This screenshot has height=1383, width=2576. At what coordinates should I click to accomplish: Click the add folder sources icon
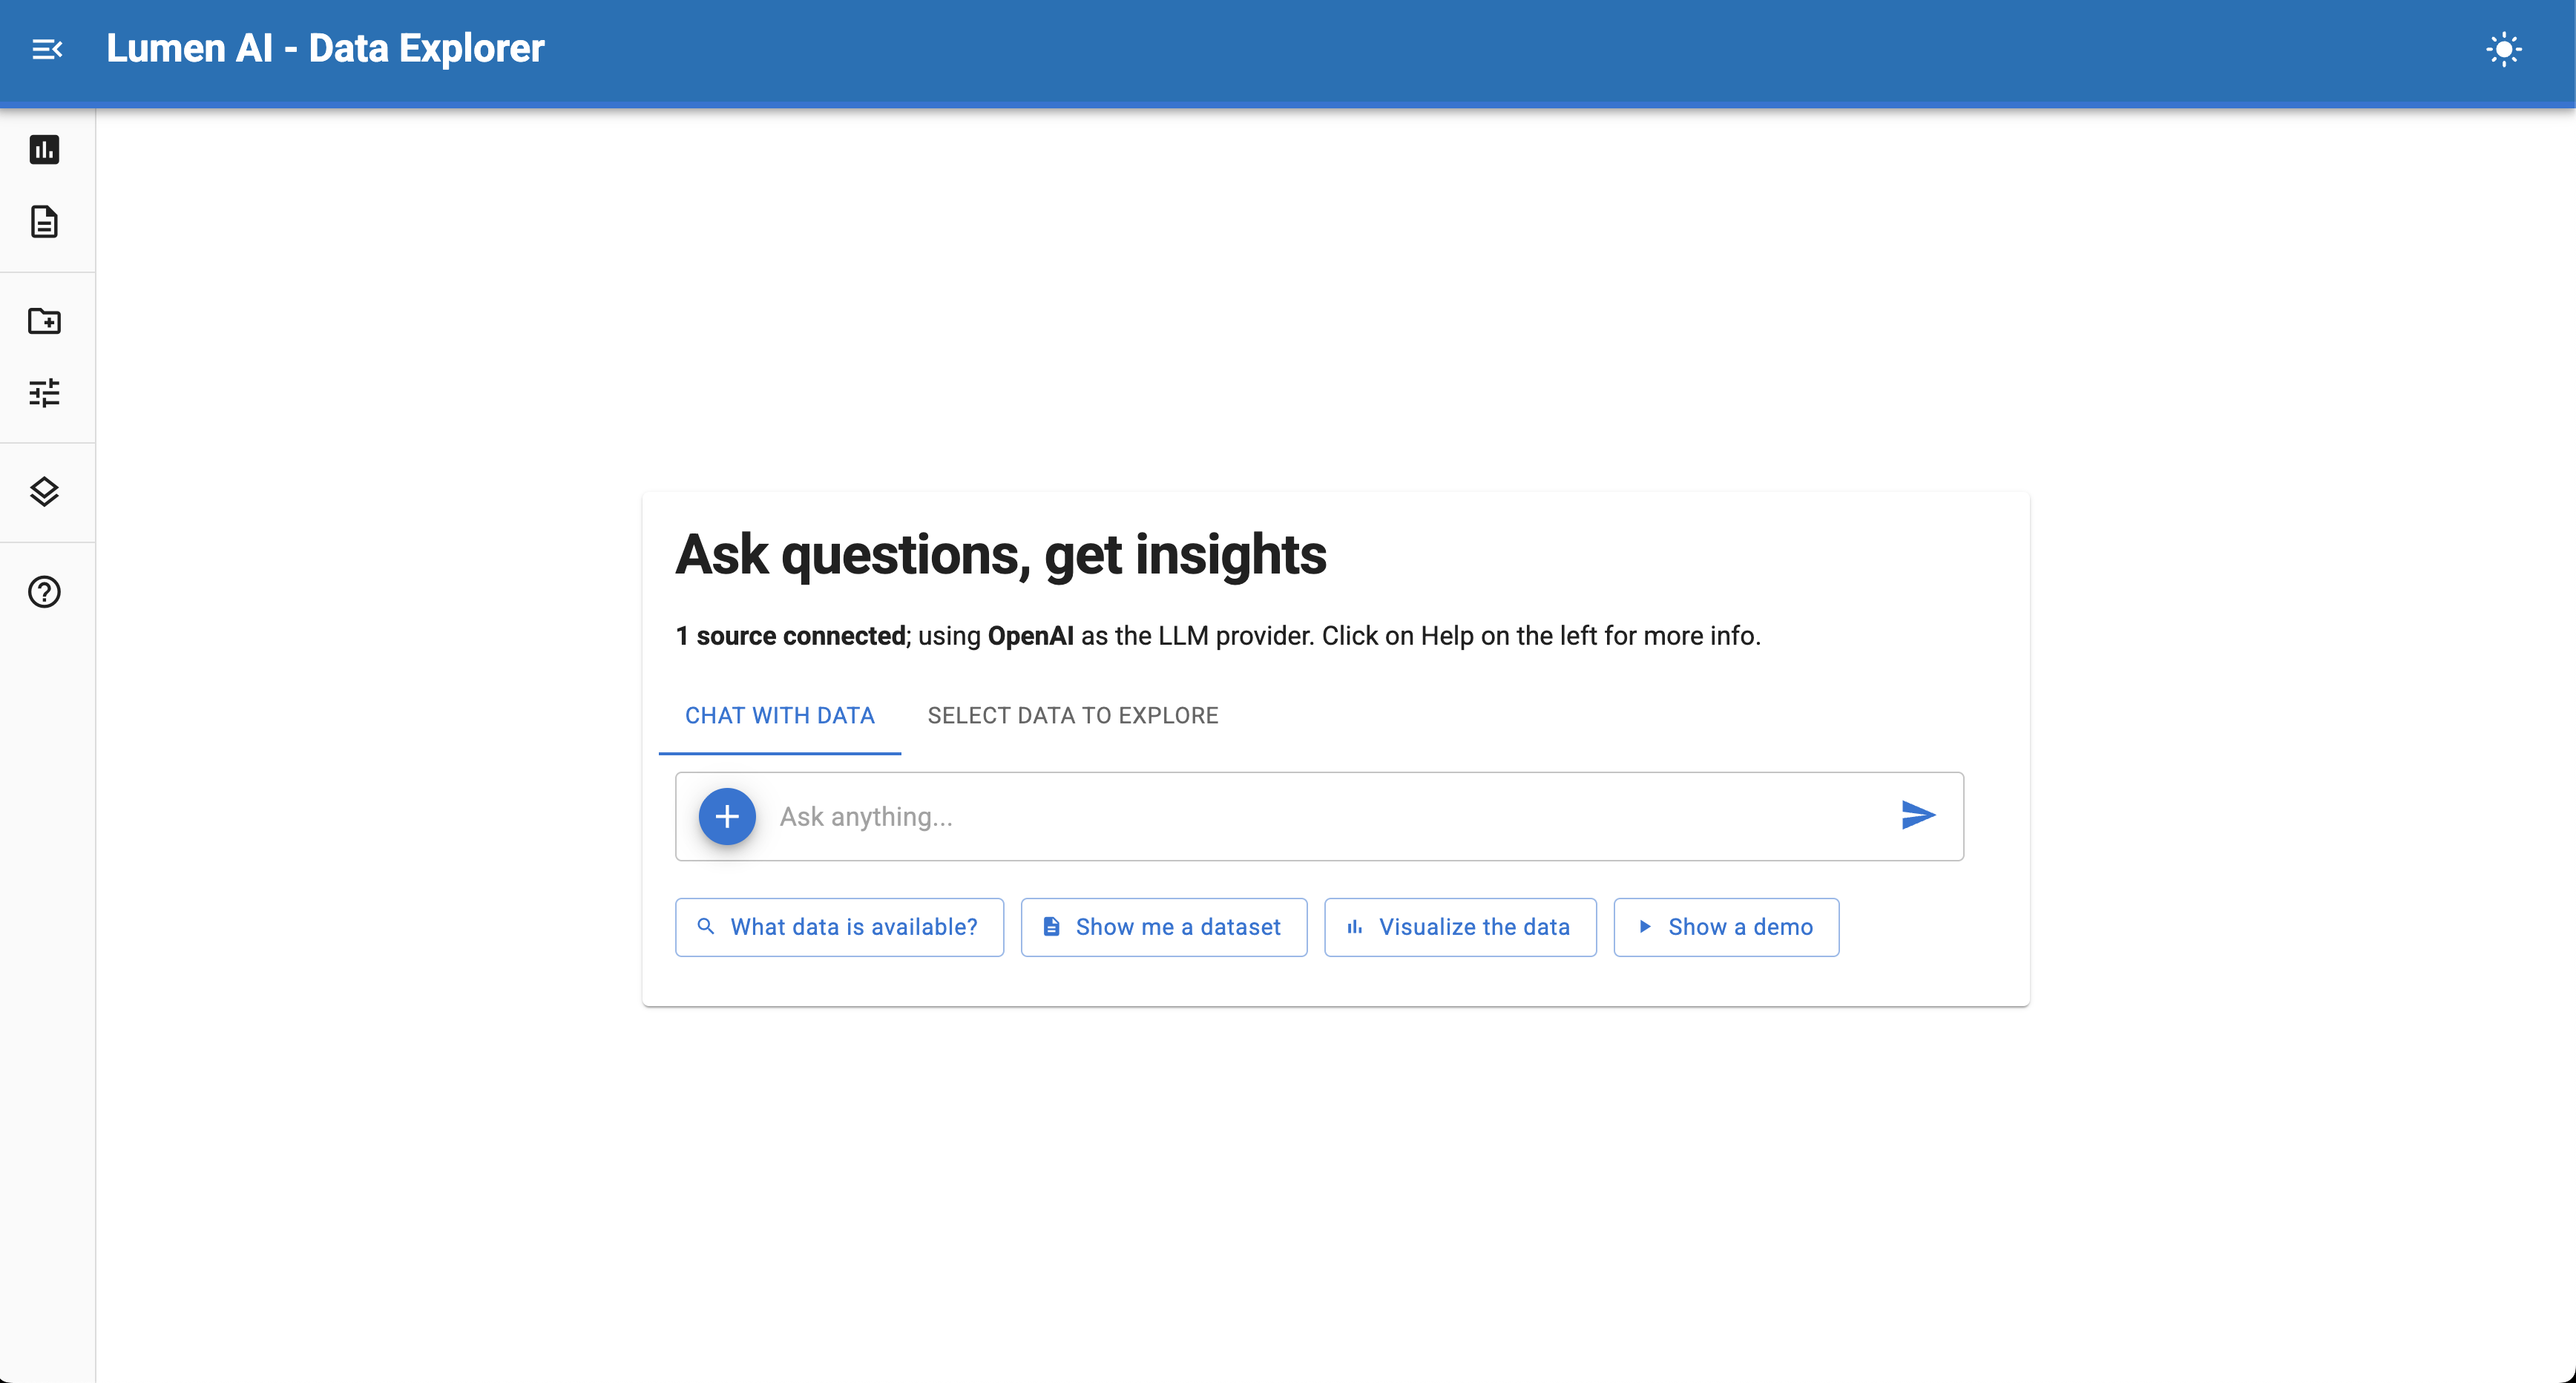tap(44, 321)
